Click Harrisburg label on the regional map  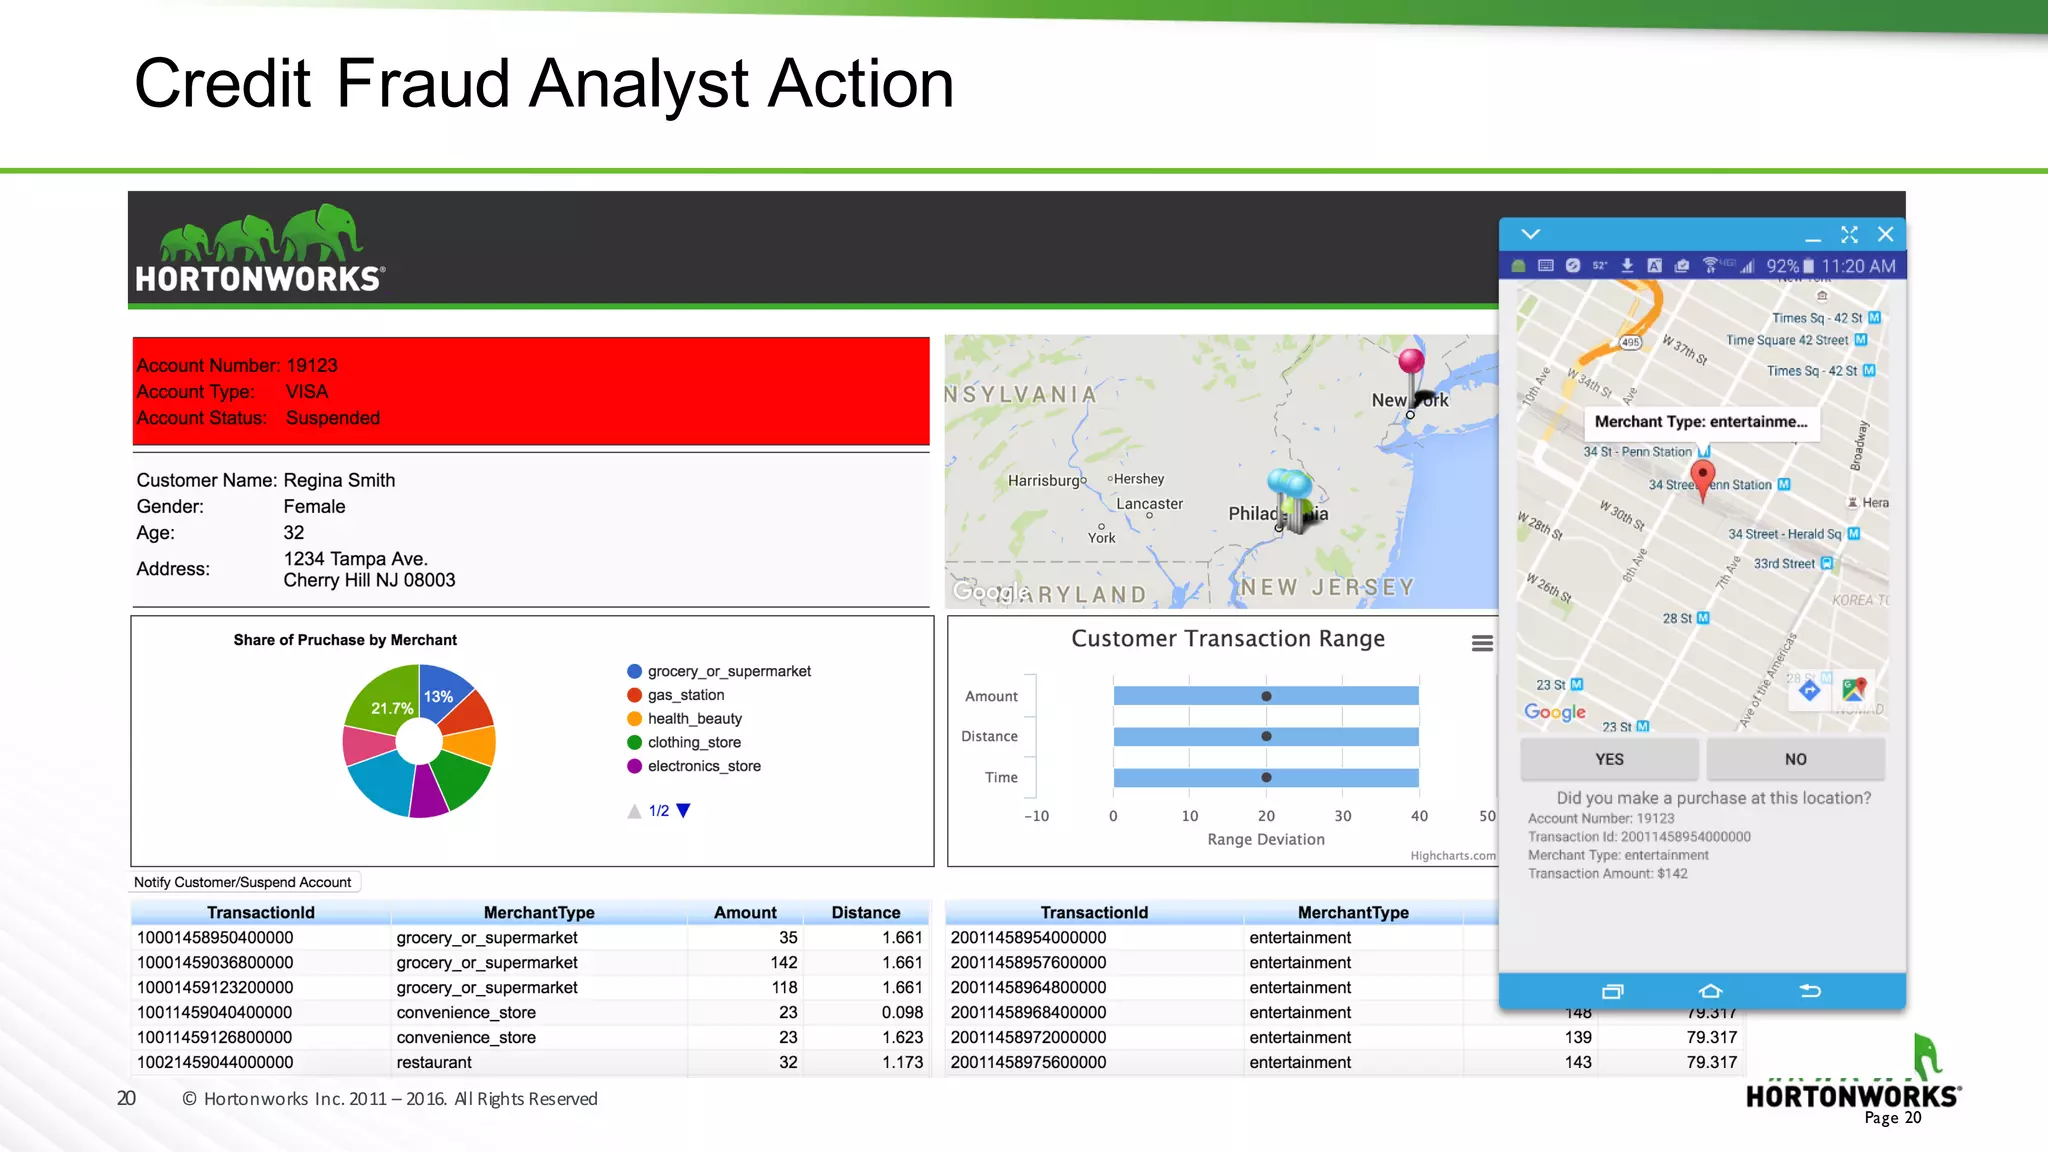tap(1043, 480)
